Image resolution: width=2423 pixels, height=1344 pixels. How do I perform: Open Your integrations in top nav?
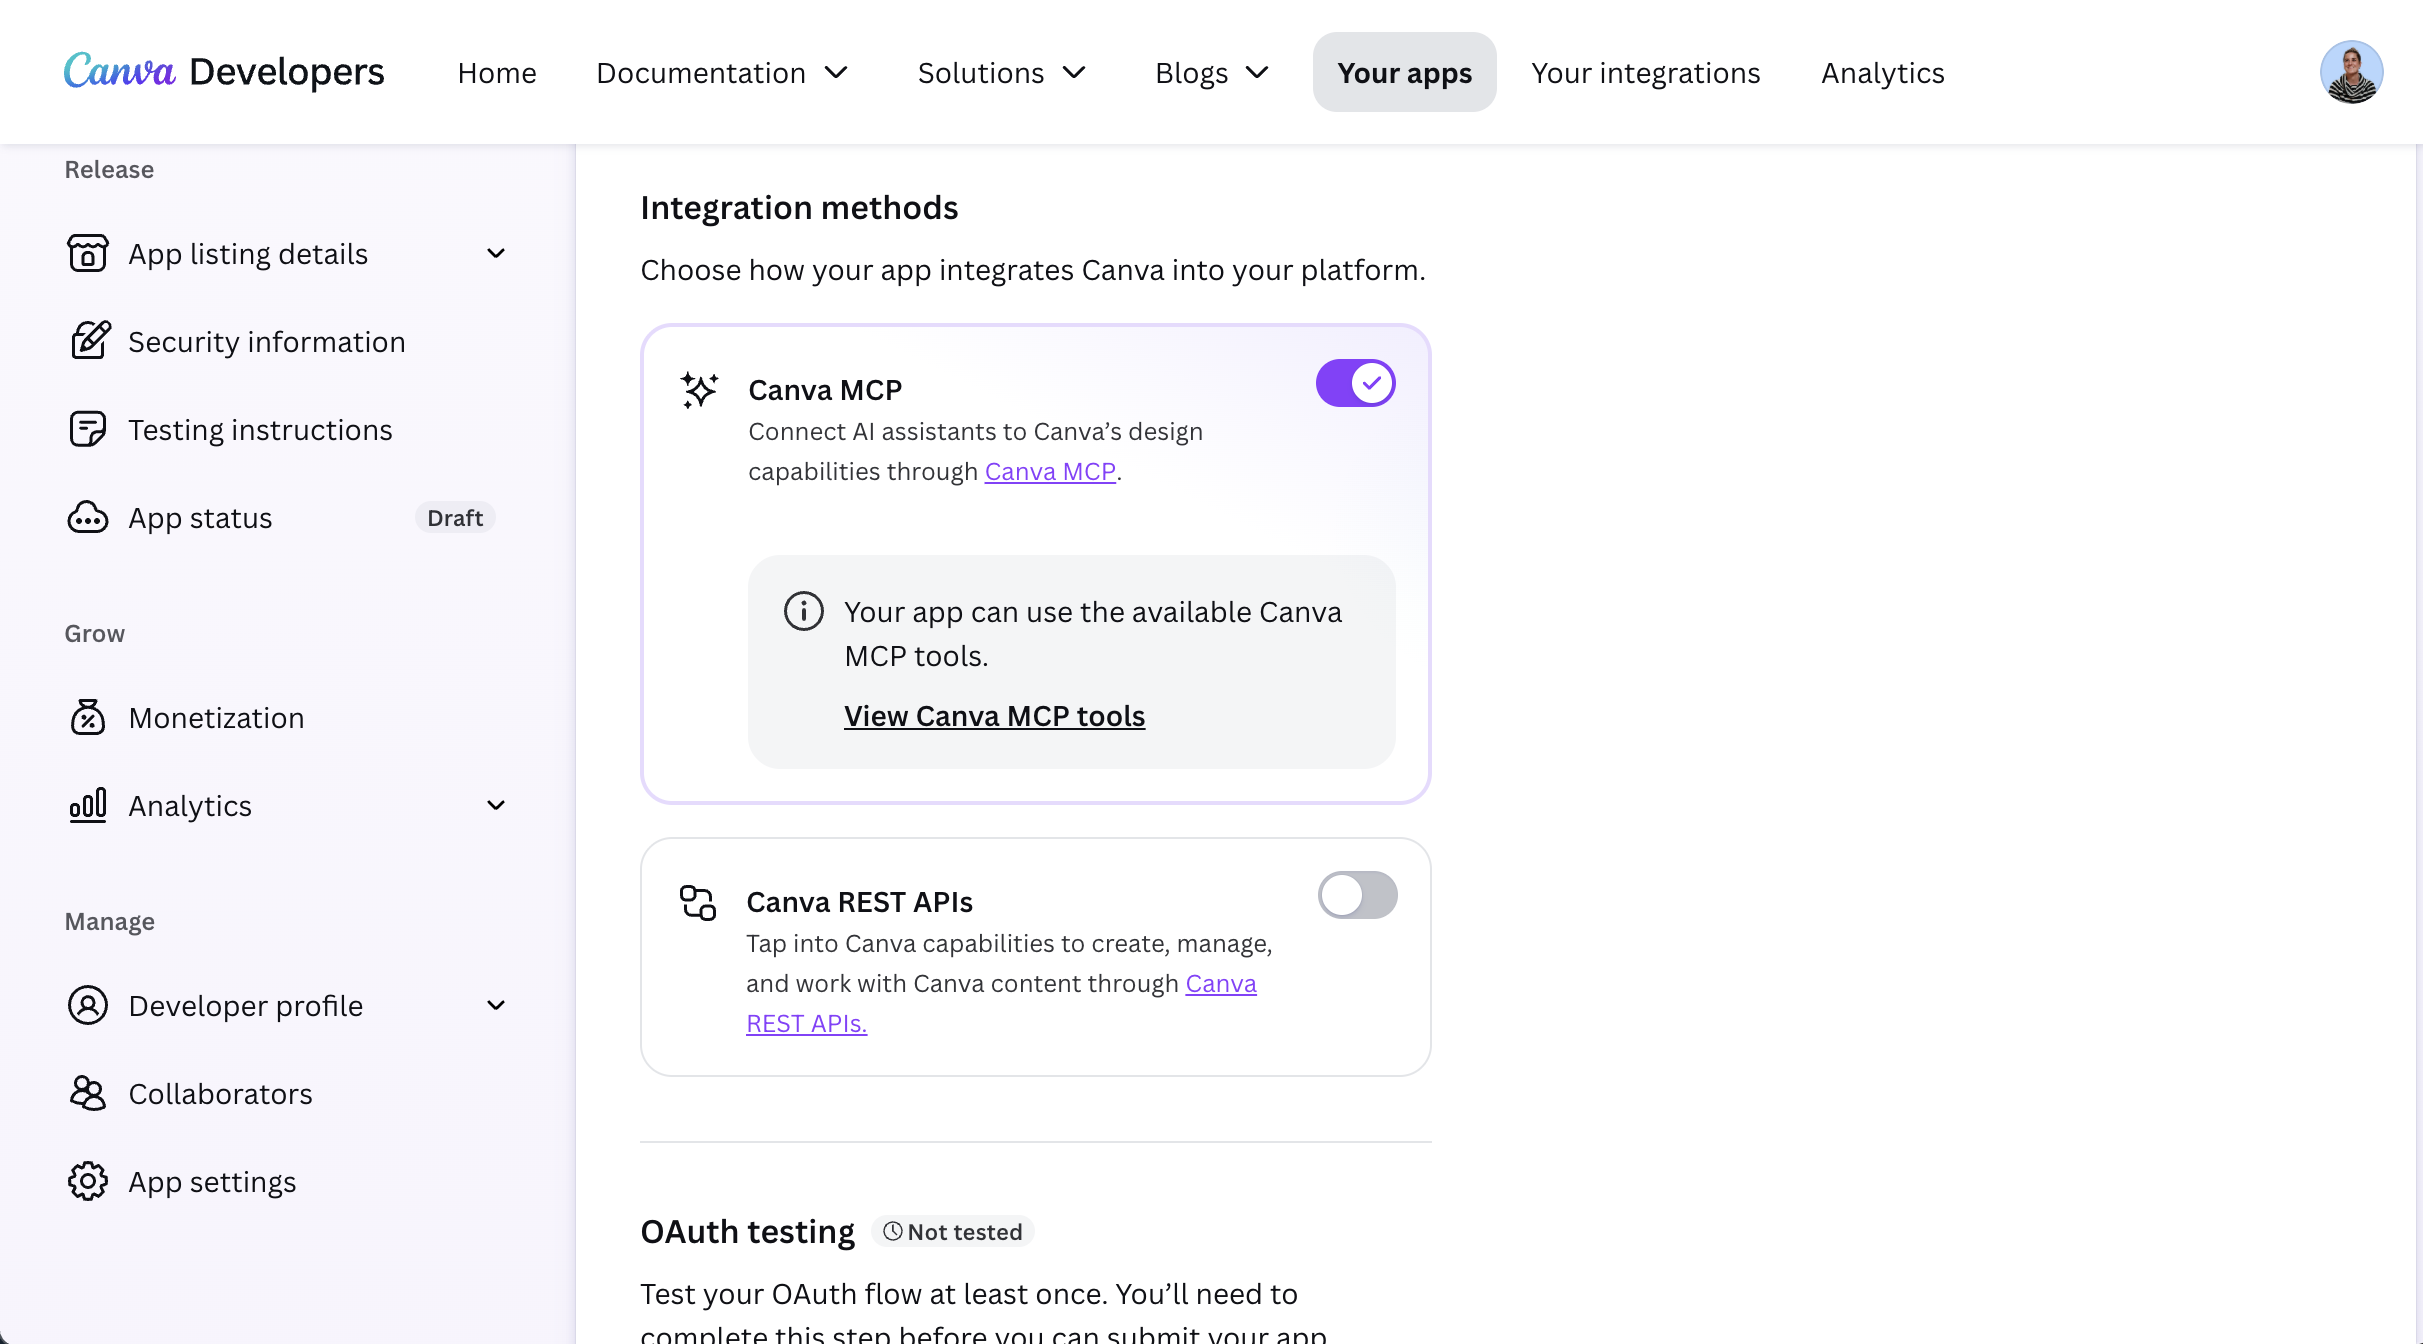pos(1645,73)
